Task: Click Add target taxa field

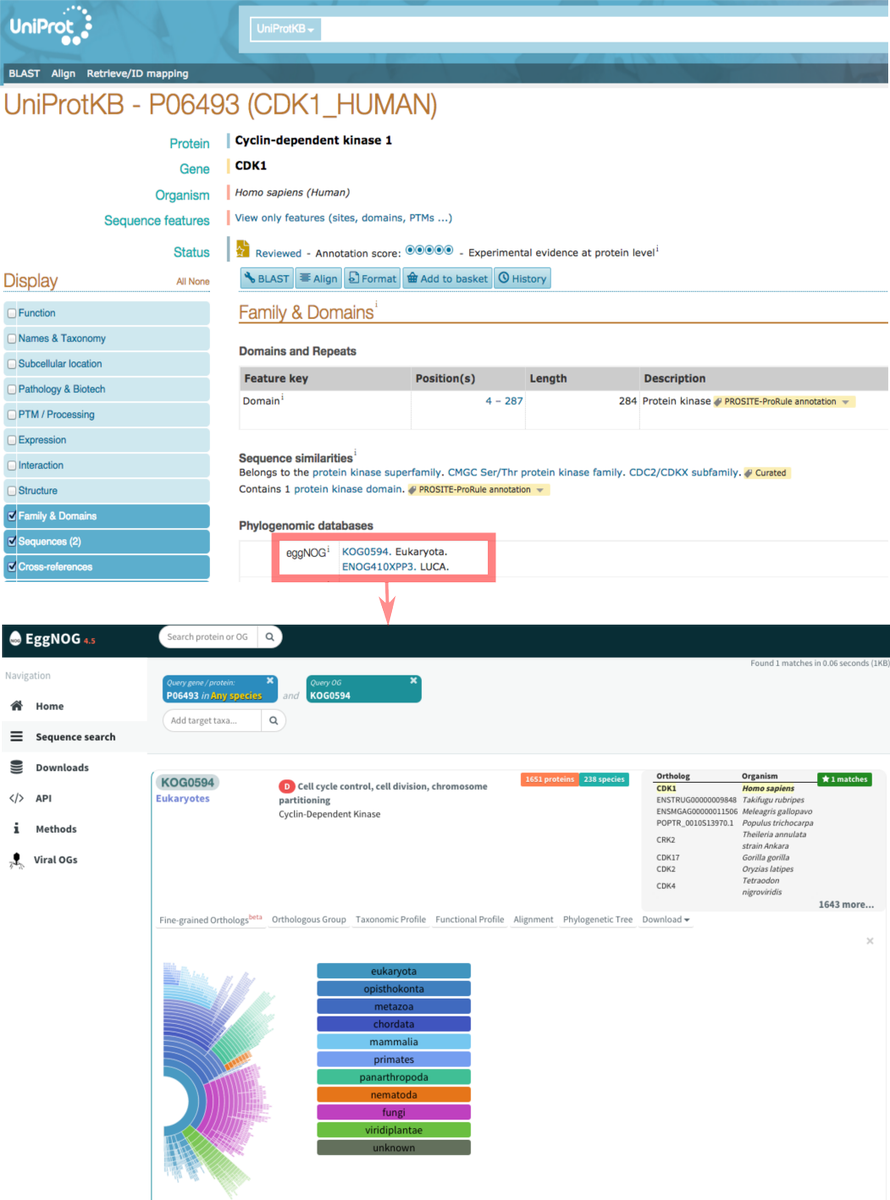Action: coord(212,720)
